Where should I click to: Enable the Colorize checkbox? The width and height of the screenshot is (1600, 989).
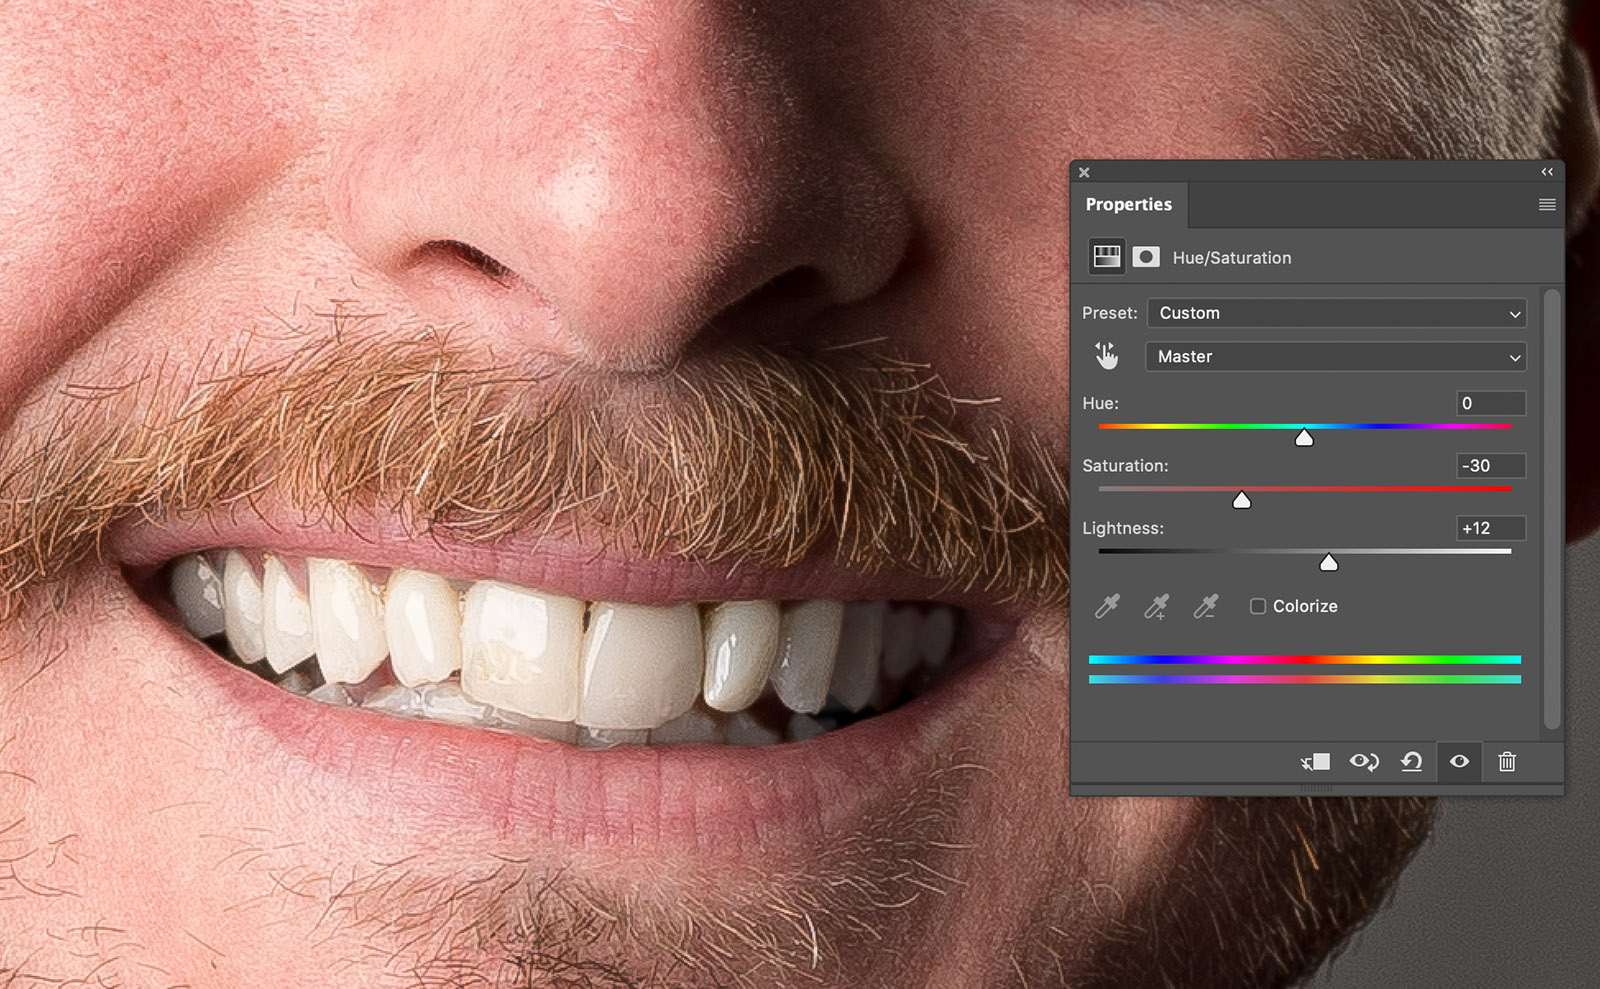tap(1258, 606)
